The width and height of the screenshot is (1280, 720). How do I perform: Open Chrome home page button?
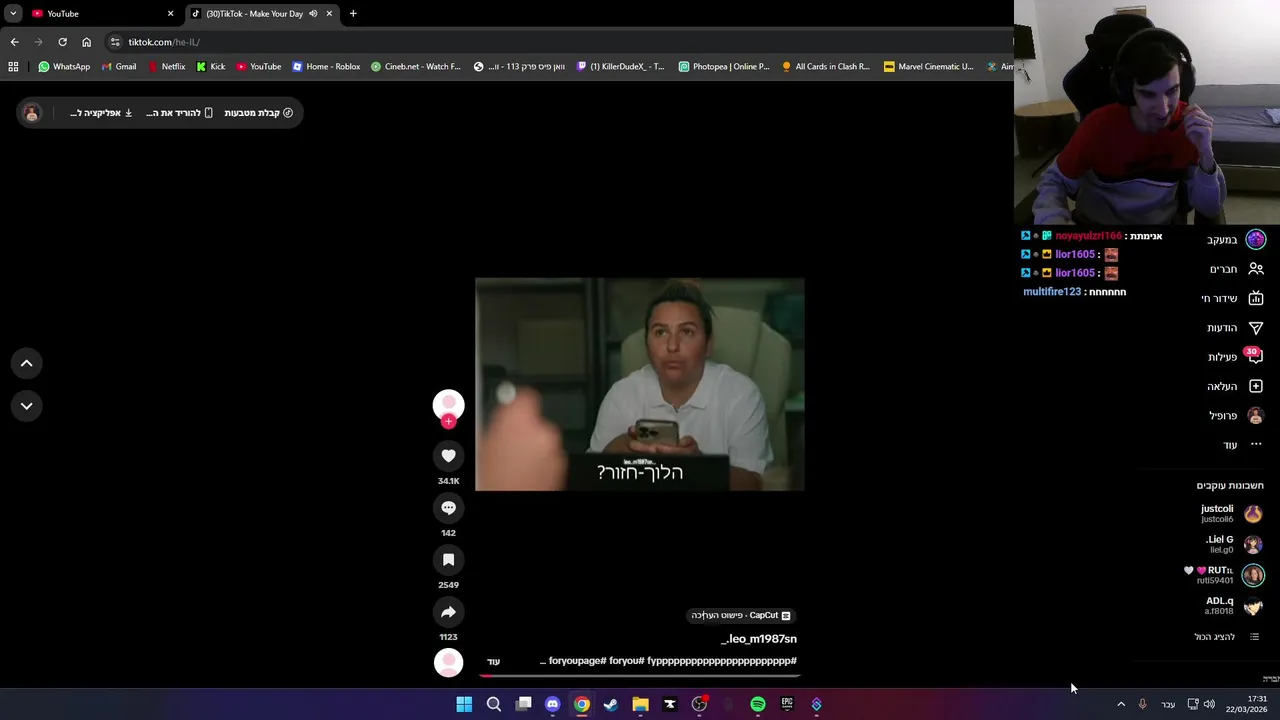pyautogui.click(x=86, y=42)
